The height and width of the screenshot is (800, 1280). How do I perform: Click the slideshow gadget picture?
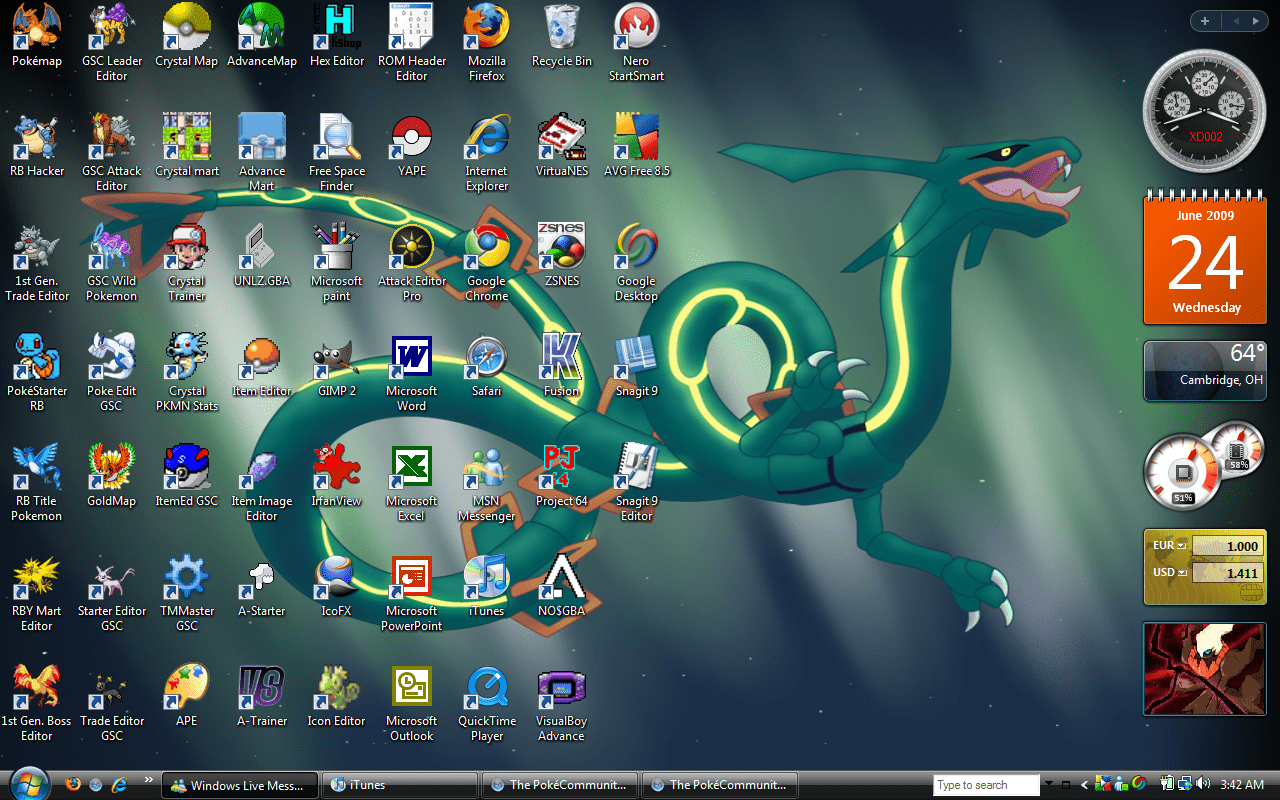pos(1206,668)
